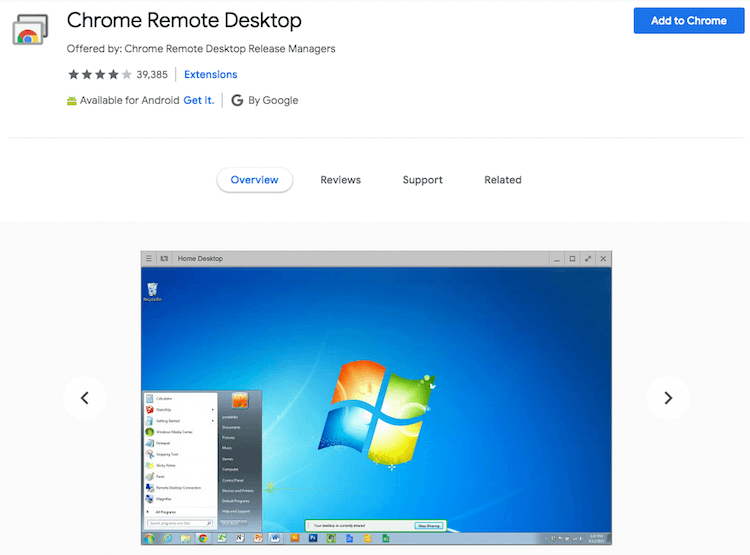Click Windows Start orb in preview taskbar

click(x=149, y=539)
